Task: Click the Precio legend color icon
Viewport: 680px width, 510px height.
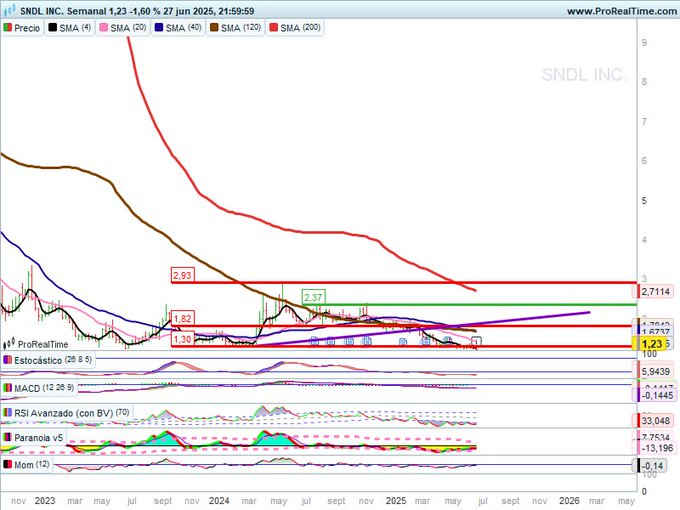Action: tap(7, 28)
